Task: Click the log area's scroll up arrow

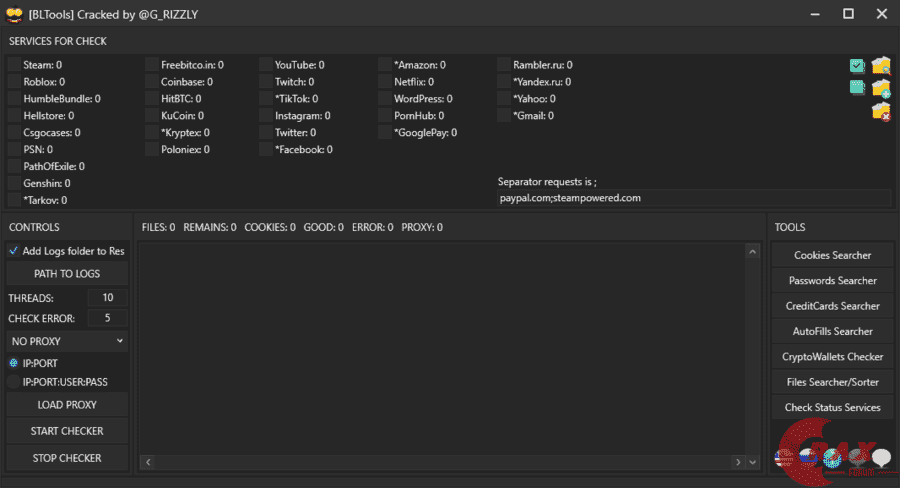Action: (752, 251)
